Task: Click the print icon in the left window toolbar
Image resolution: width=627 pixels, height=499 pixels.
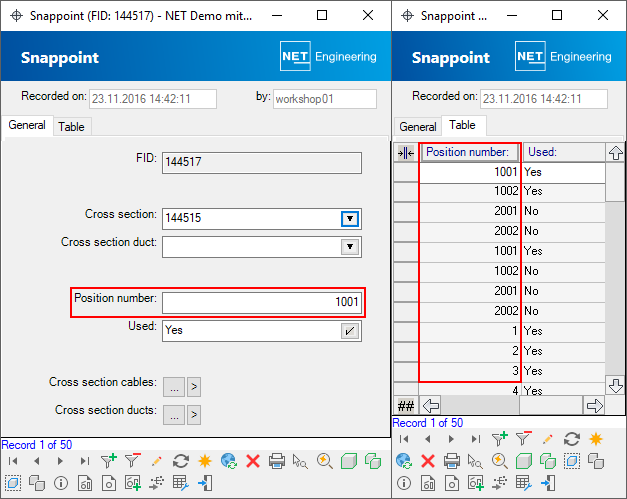Action: tap(277, 461)
